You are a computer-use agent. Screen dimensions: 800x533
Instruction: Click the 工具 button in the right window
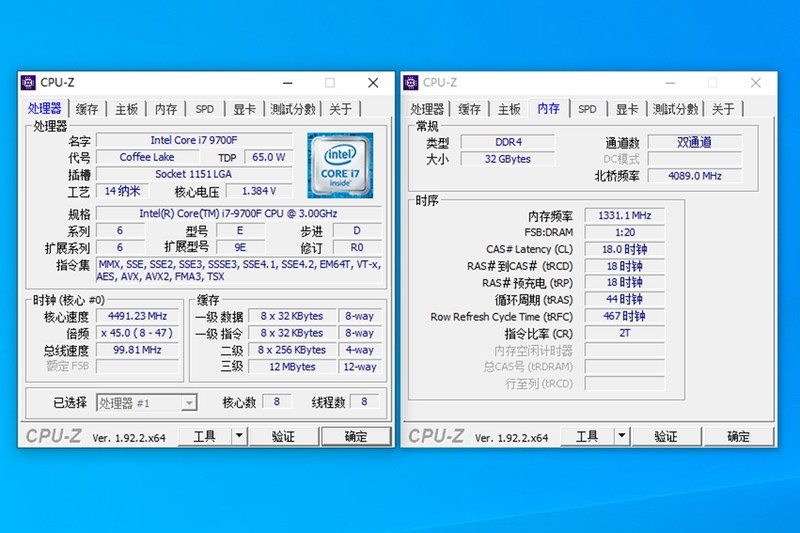coord(588,436)
